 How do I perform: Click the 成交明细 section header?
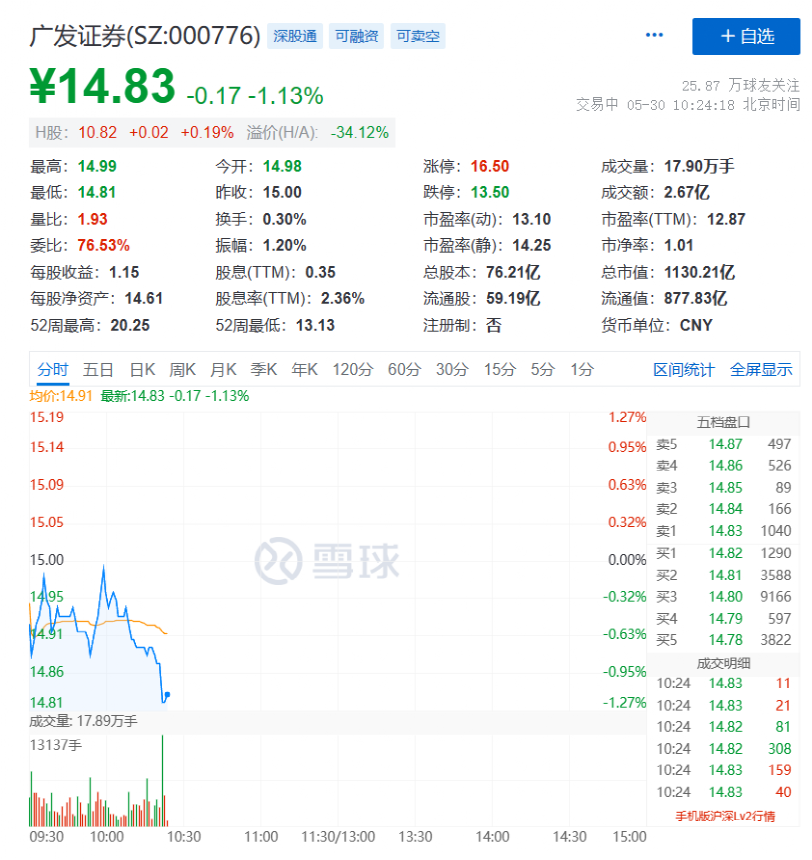[723, 664]
